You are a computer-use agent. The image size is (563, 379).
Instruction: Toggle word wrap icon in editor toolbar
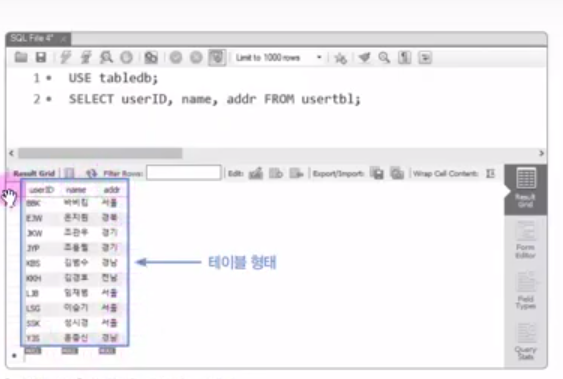click(x=425, y=57)
